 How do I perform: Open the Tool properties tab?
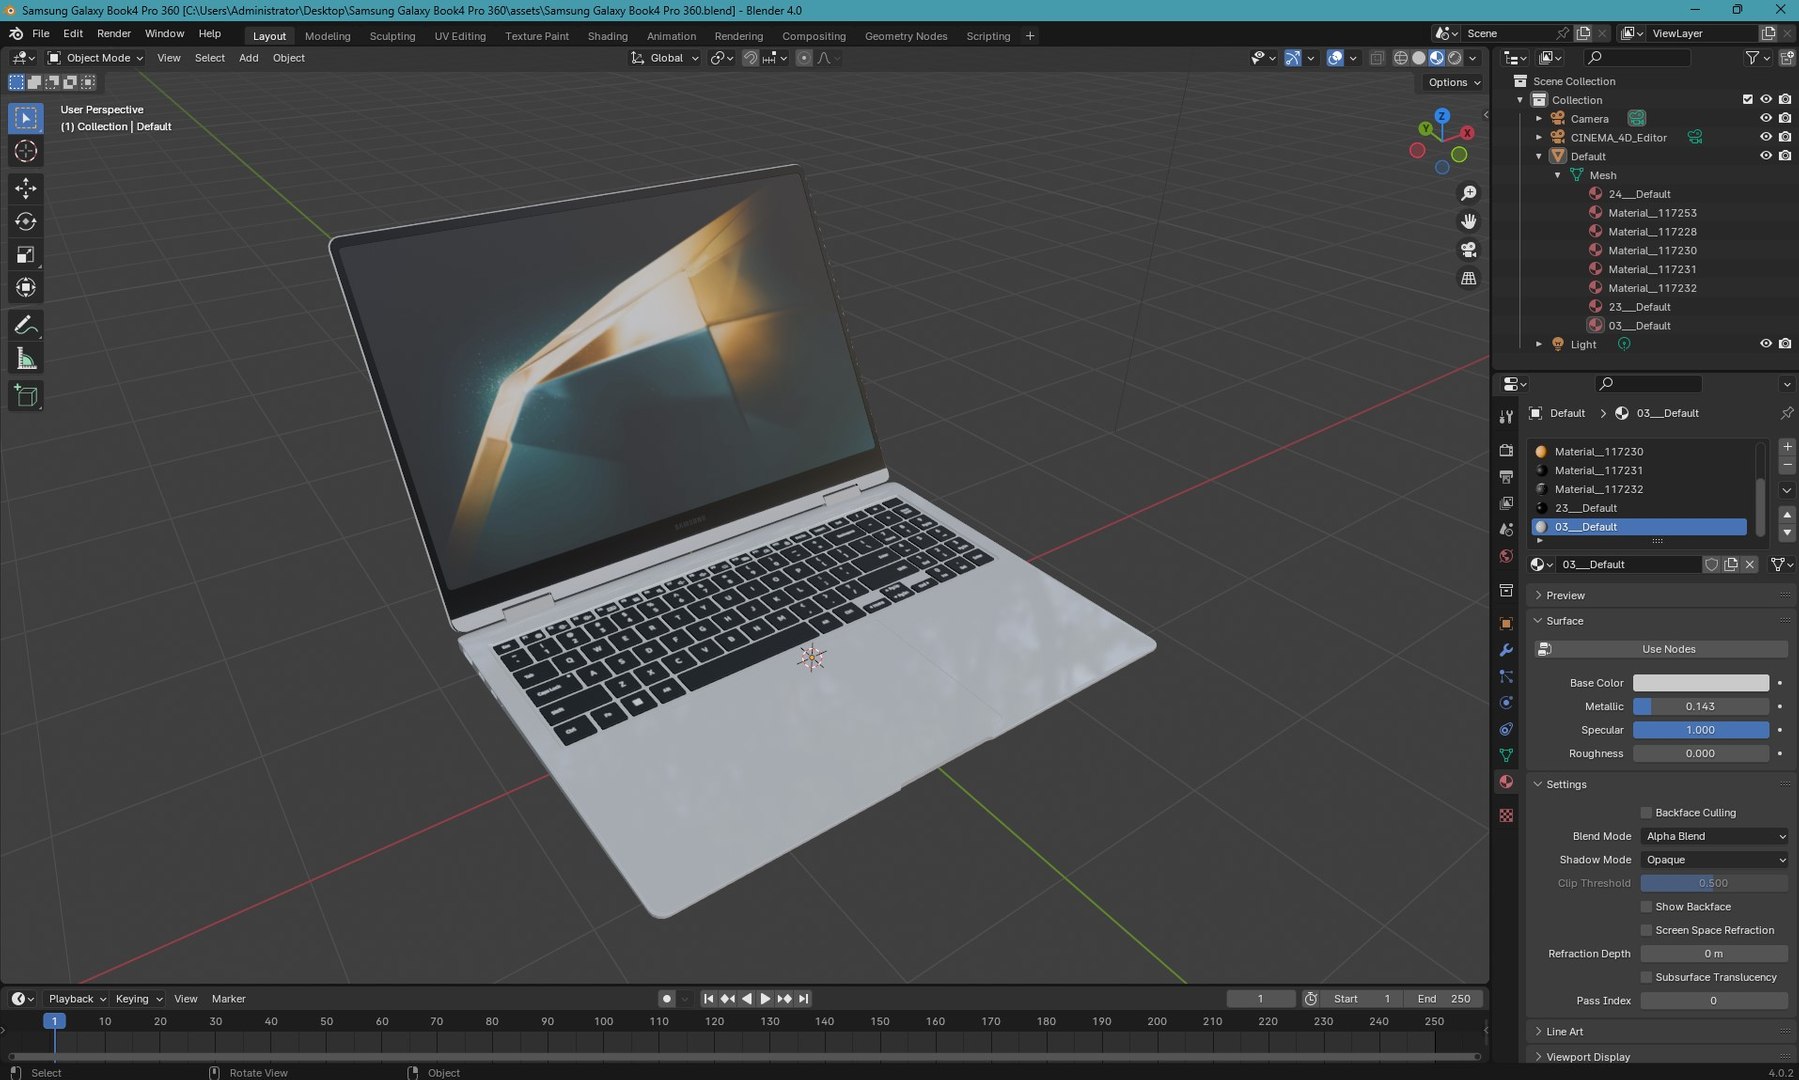click(1506, 417)
